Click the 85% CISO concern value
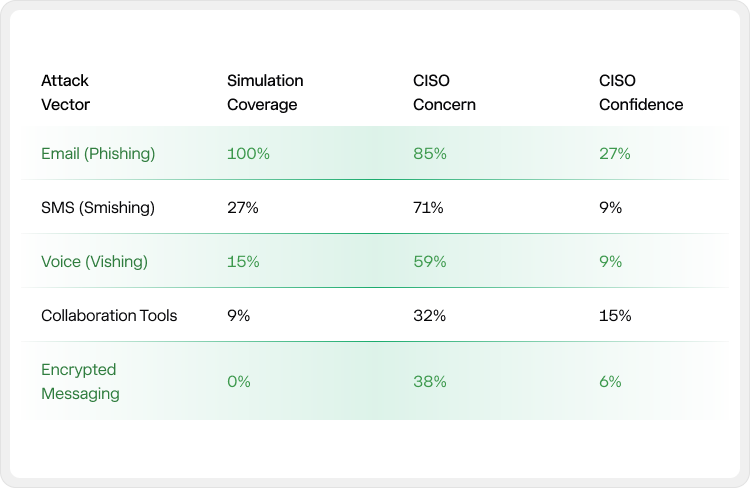Viewport: 750px width, 488px height. coord(431,154)
